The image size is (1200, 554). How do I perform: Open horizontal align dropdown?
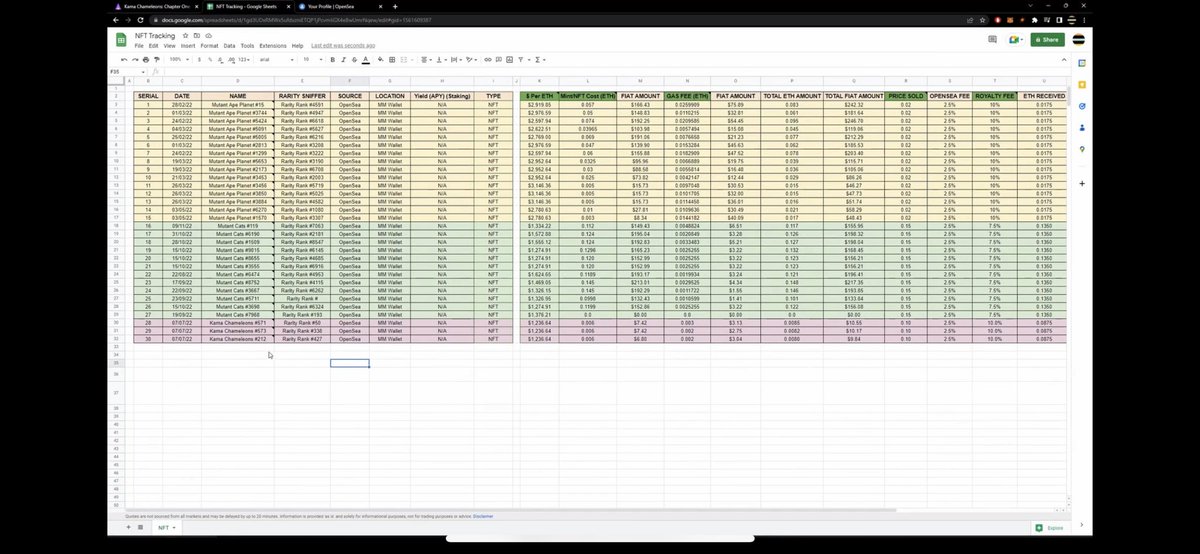[427, 59]
